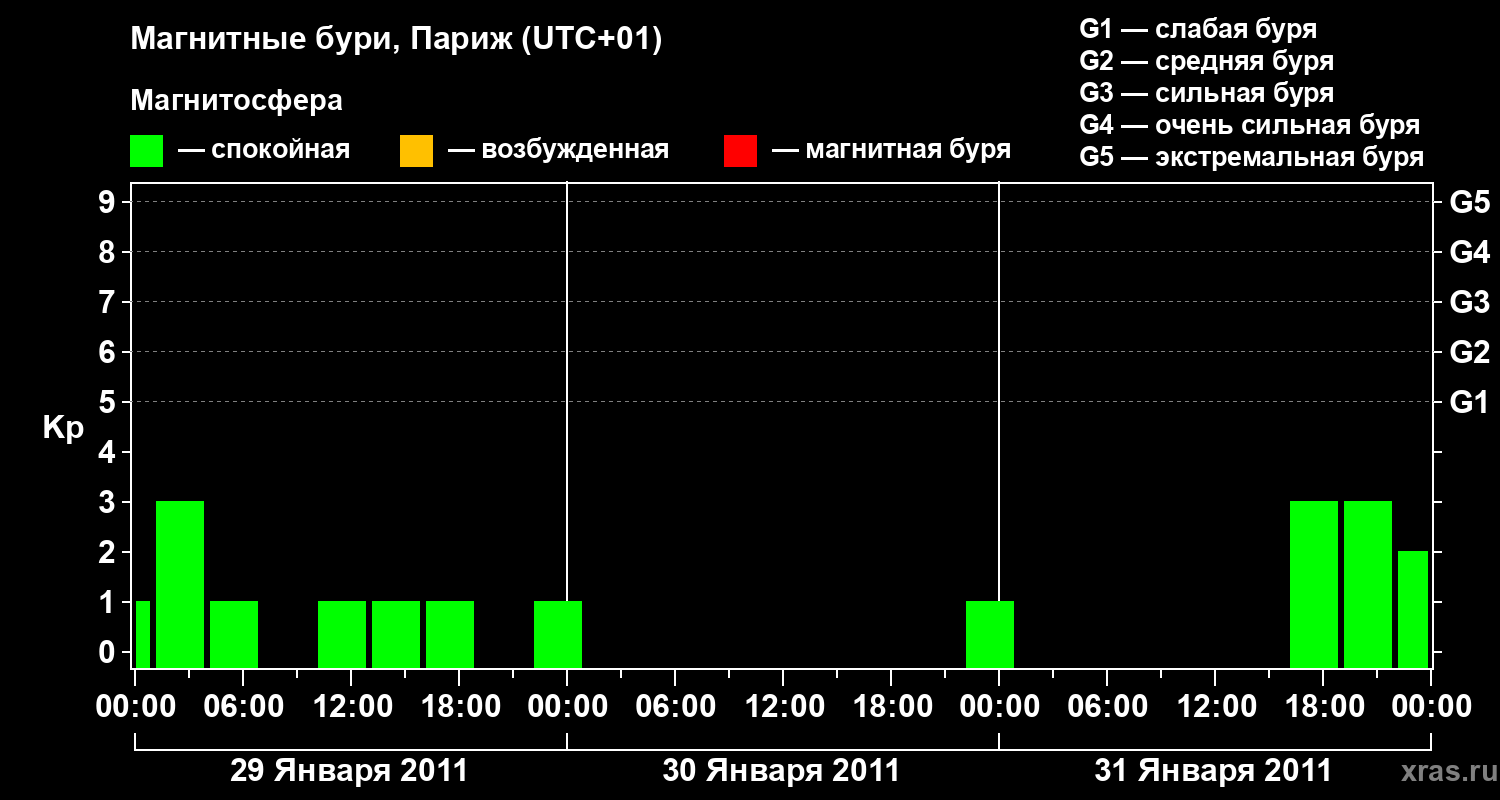The image size is (1500, 800).
Task: Click the red 'магнитная буря' legend swatch
Action: 740,151
